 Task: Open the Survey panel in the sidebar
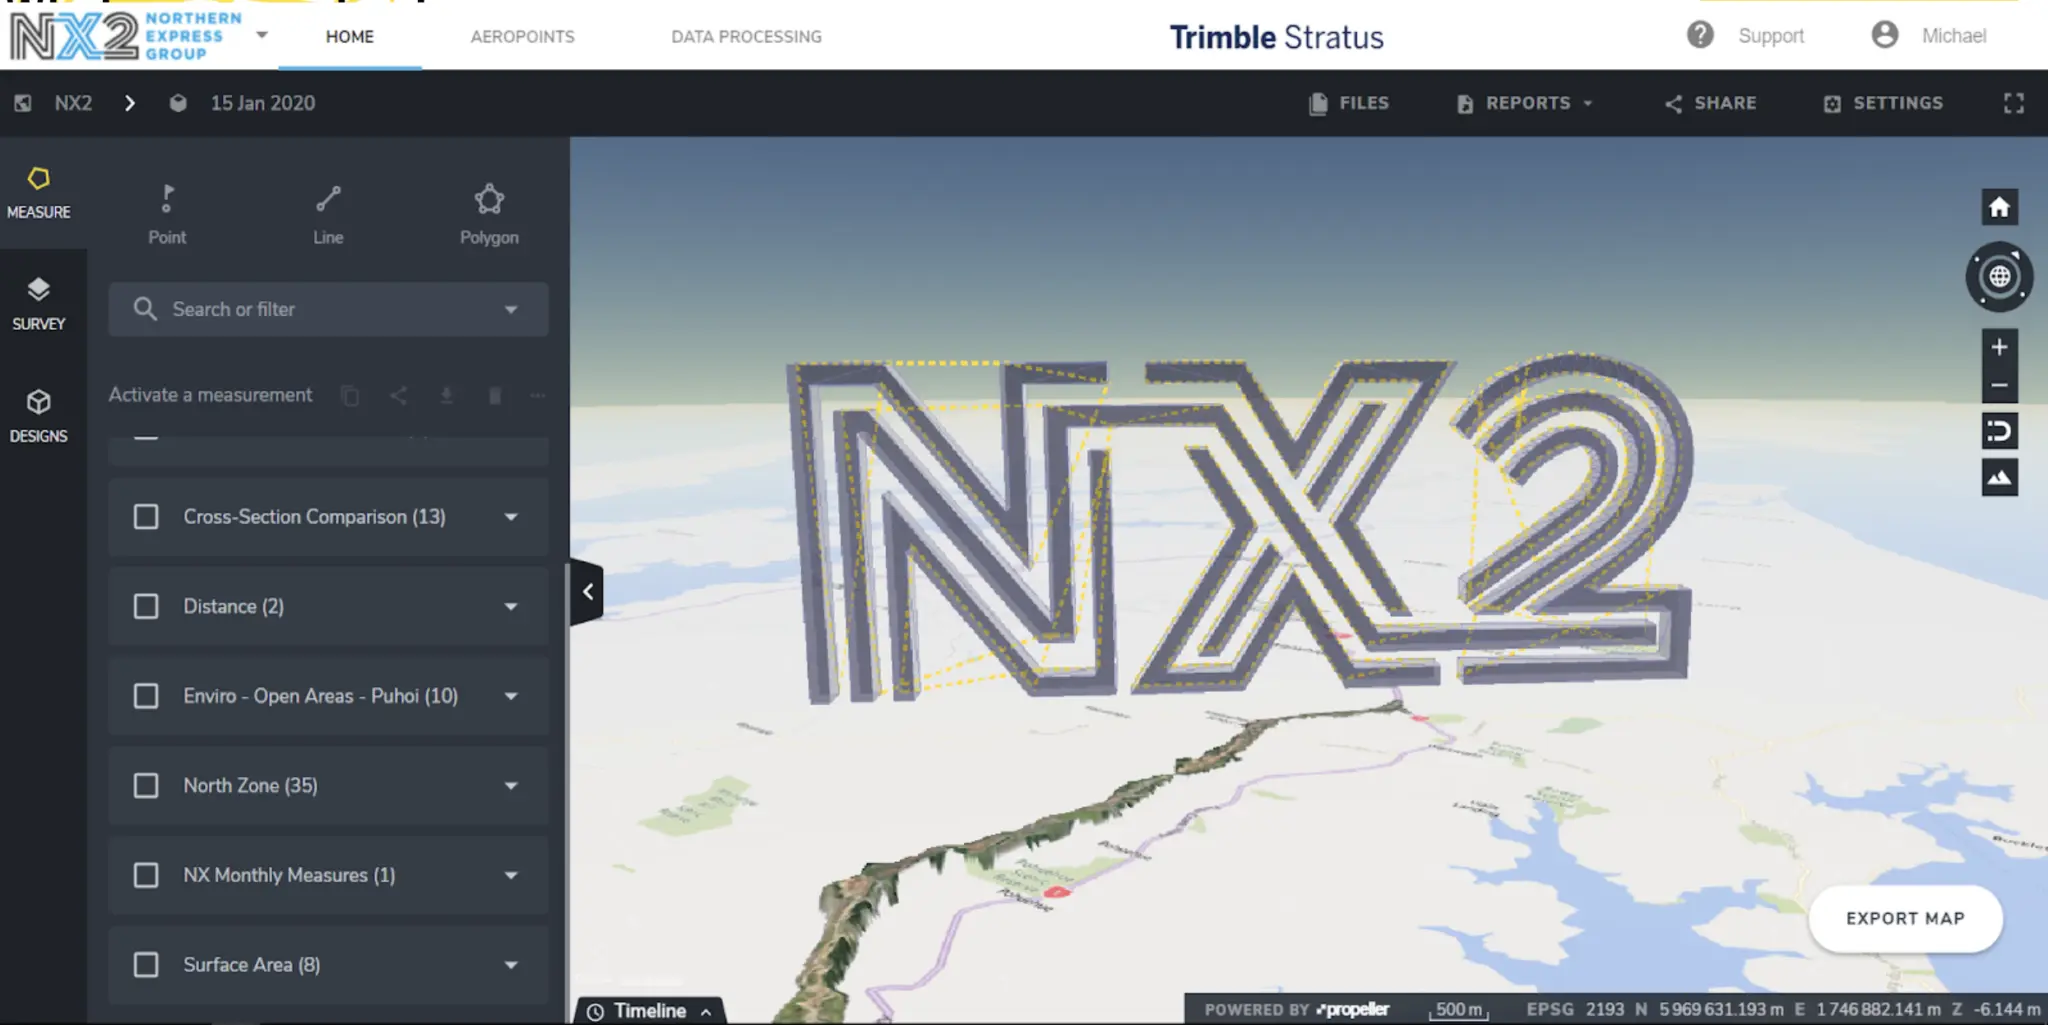[x=39, y=301]
